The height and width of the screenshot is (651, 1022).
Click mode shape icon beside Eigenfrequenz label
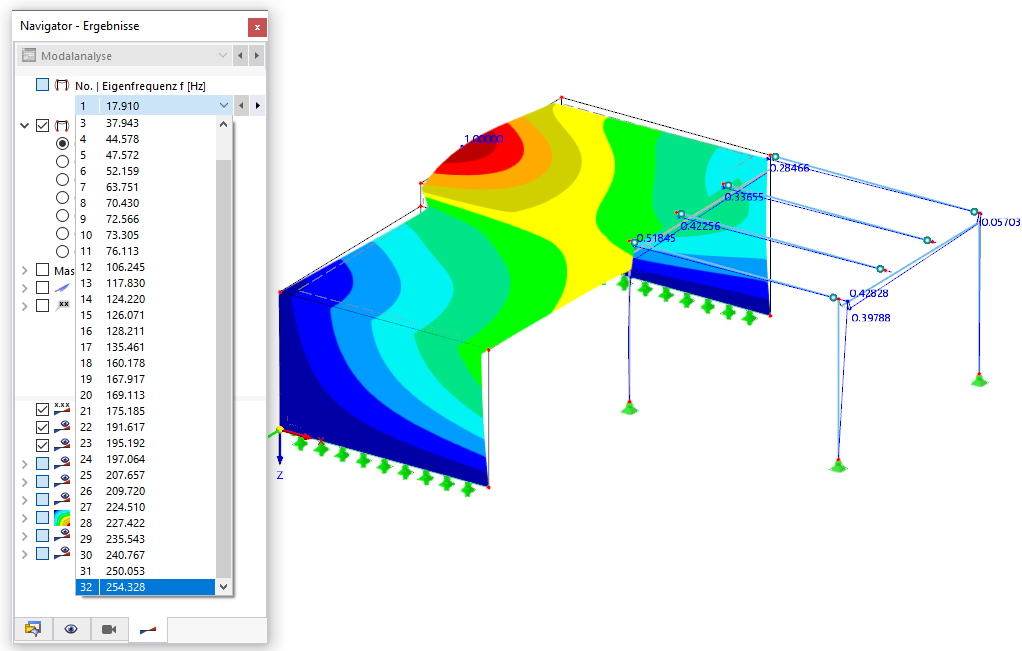tap(62, 85)
